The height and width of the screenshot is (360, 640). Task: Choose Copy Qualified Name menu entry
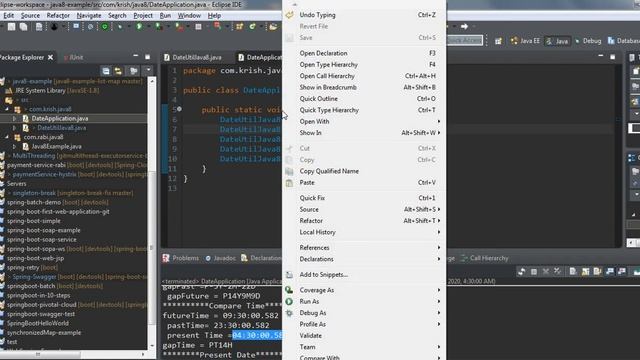(x=364, y=171)
